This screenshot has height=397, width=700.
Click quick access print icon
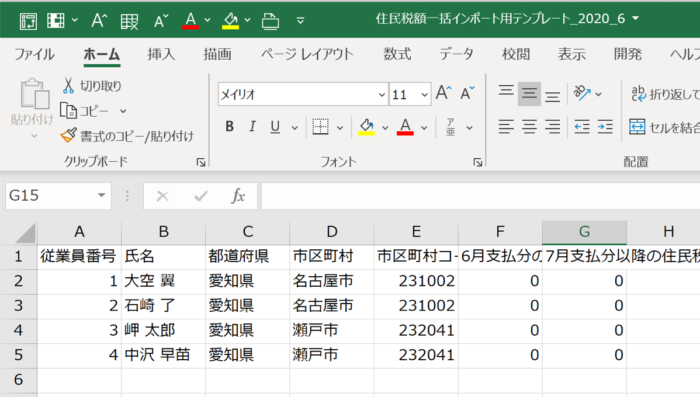[x=270, y=21]
